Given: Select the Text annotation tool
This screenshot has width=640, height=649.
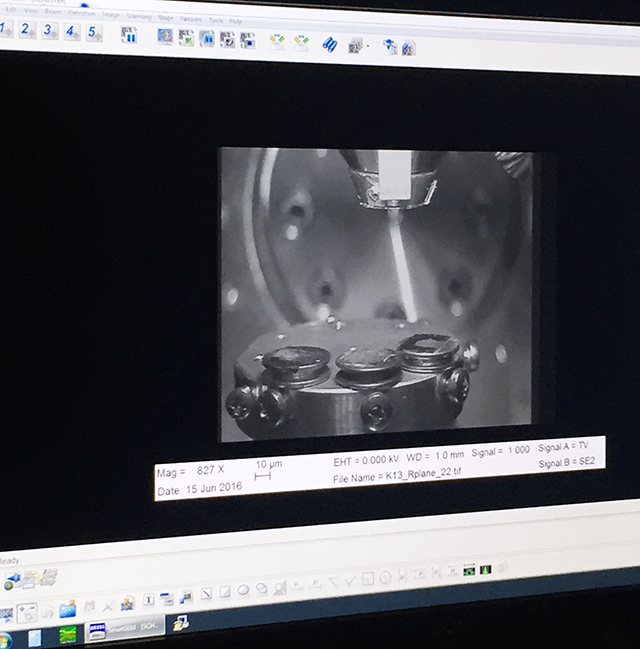Looking at the screenshot, I should tap(149, 599).
